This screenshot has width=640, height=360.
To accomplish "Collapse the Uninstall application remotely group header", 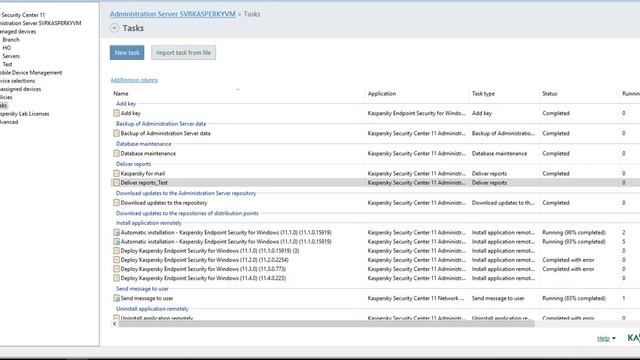I will tap(152, 309).
